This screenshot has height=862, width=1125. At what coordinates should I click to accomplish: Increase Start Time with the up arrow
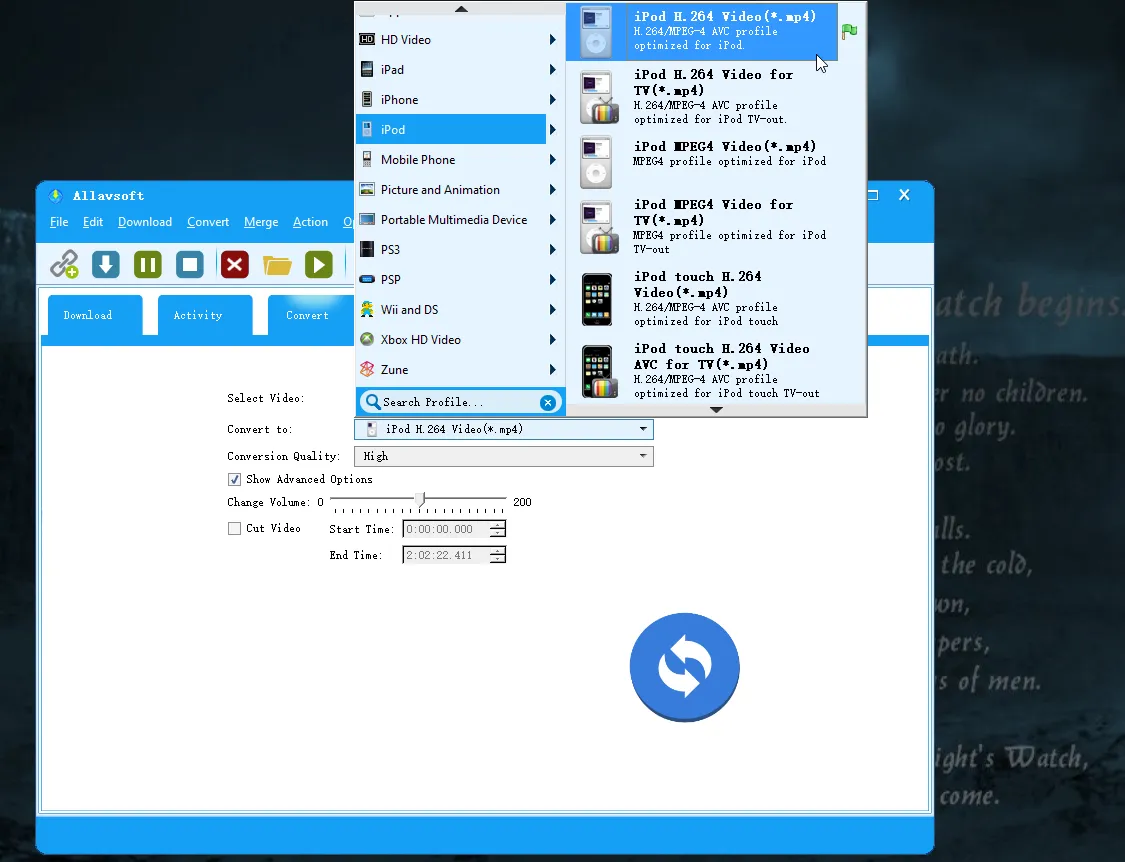tap(497, 525)
